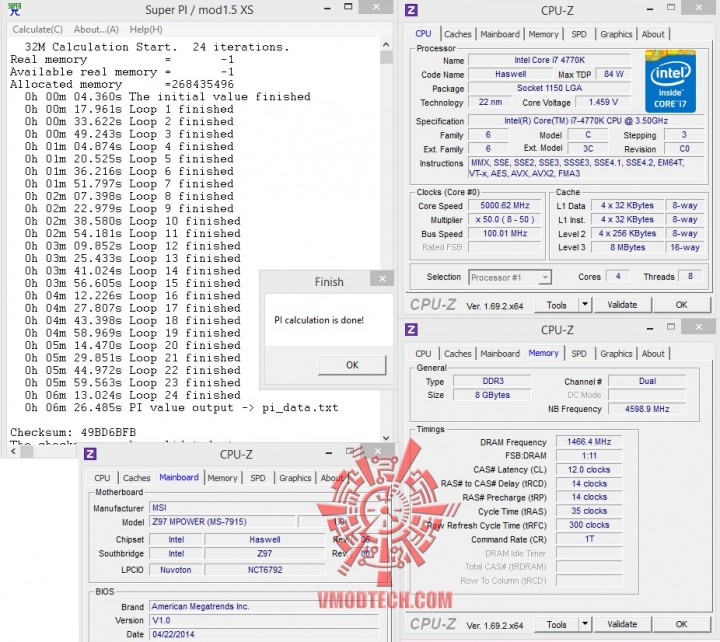
Task: Select Graphics tab in Memory CPU-Z window
Action: pyautogui.click(x=616, y=354)
